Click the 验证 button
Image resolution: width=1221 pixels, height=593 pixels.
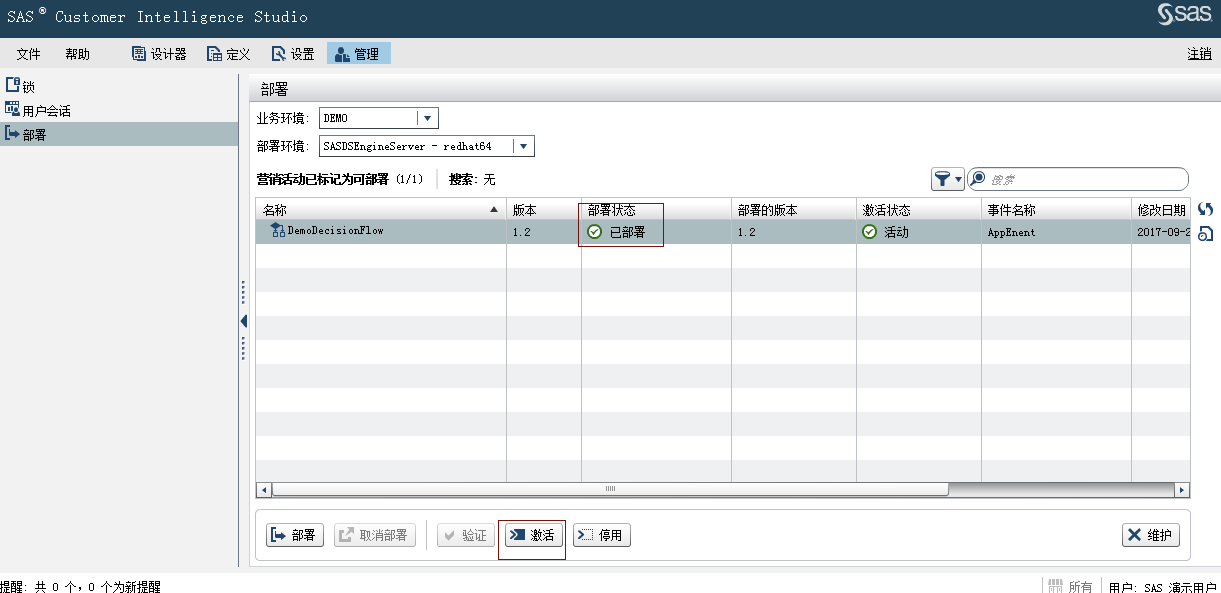coord(465,535)
